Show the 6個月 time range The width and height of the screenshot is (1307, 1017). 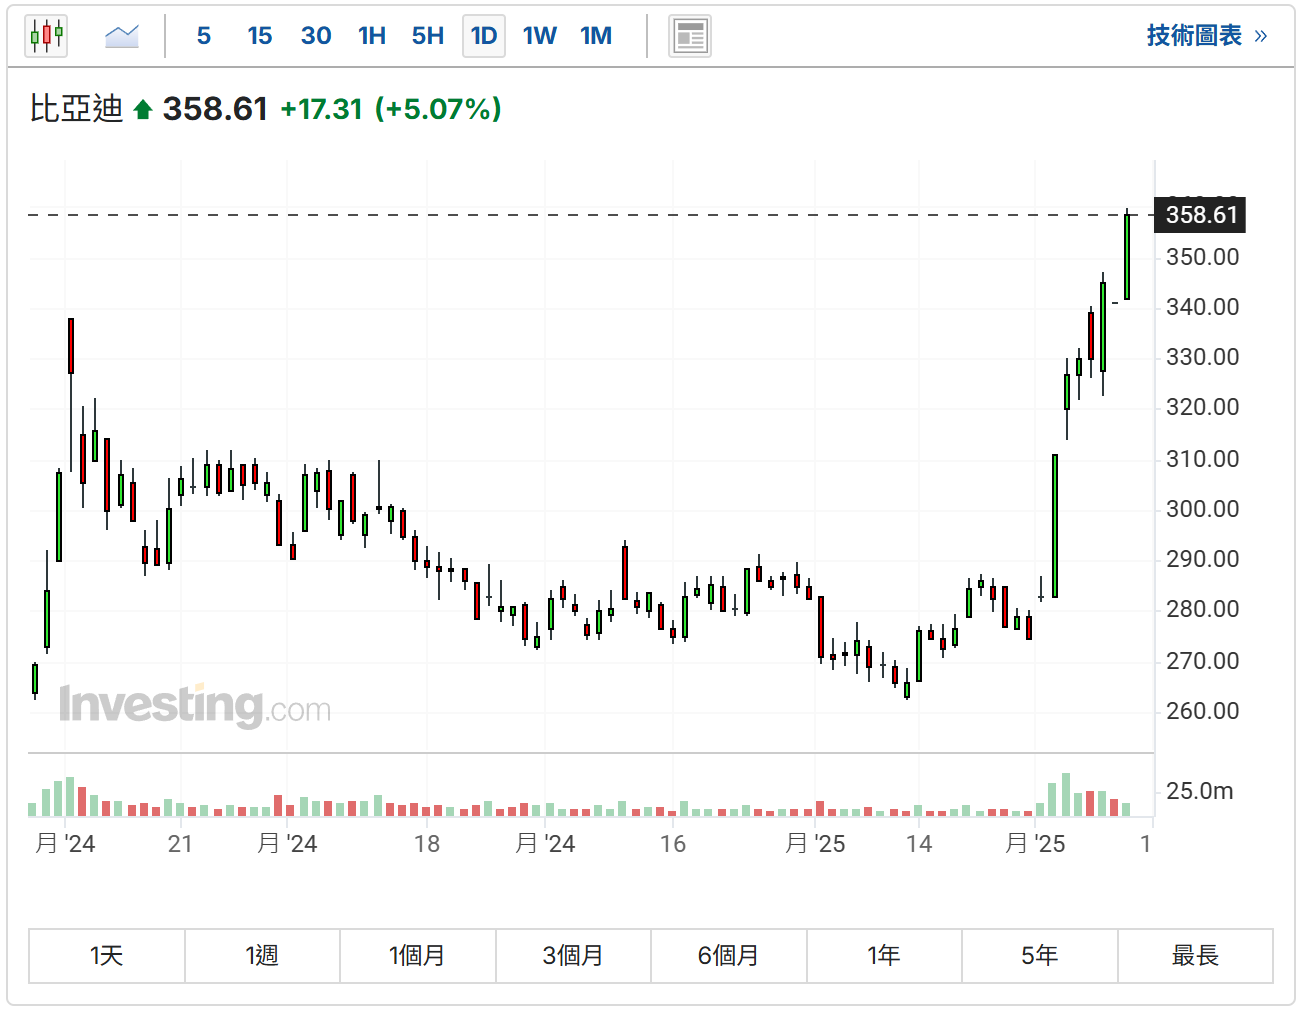coord(728,955)
